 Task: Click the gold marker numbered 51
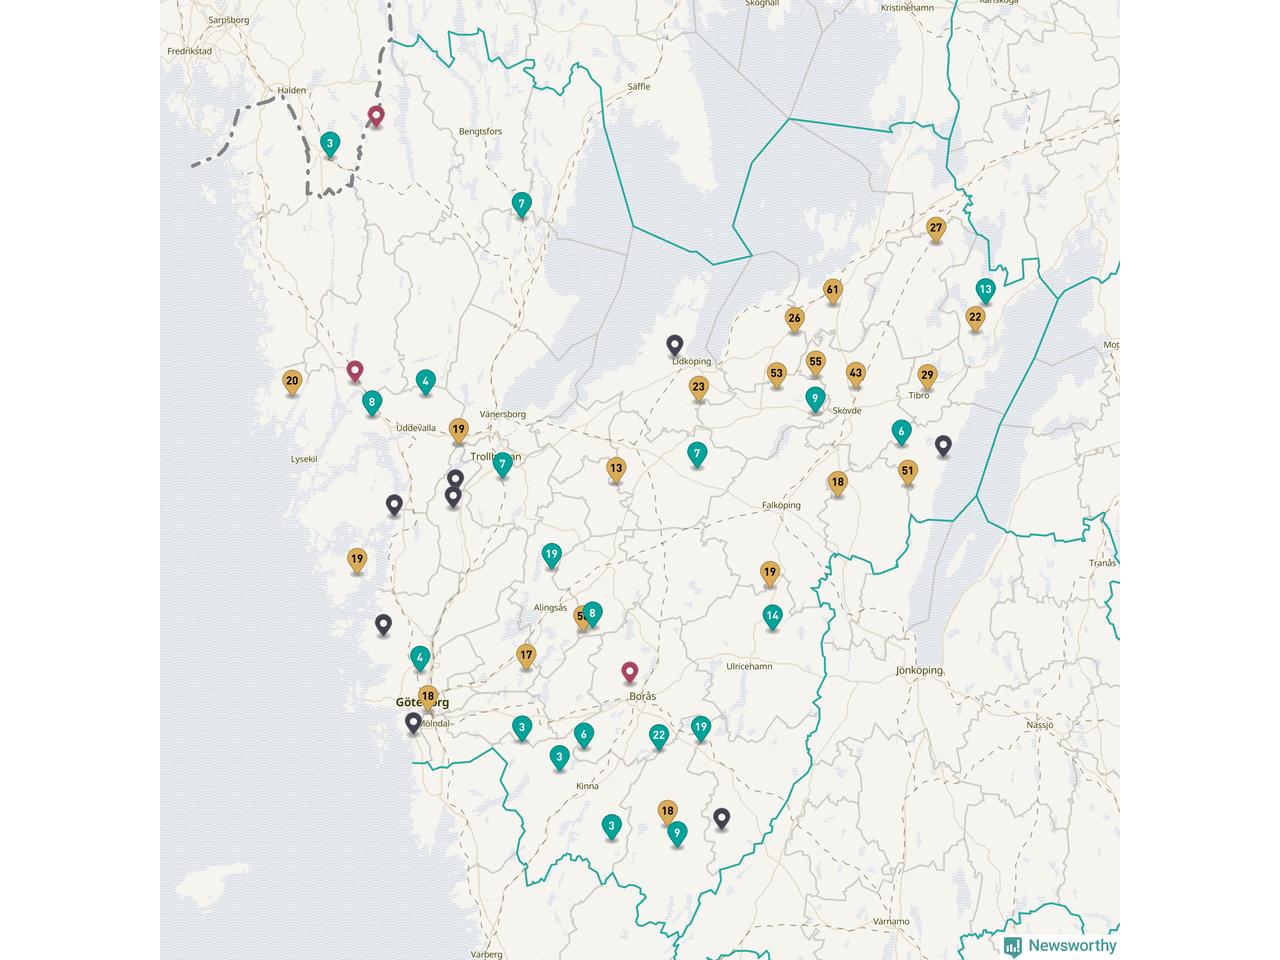pyautogui.click(x=908, y=470)
